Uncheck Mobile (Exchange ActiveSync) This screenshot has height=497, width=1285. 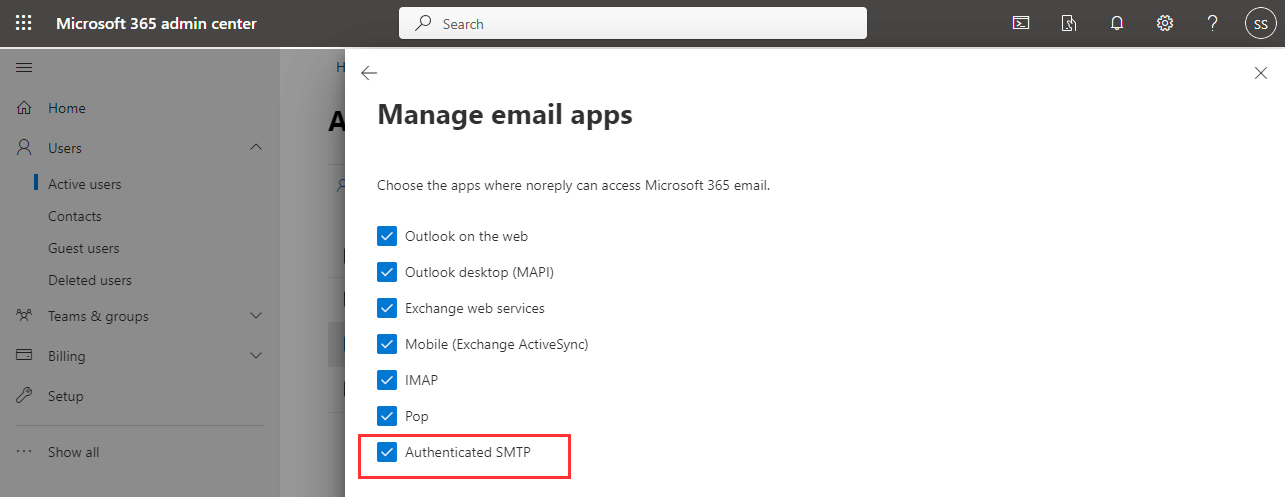point(387,344)
